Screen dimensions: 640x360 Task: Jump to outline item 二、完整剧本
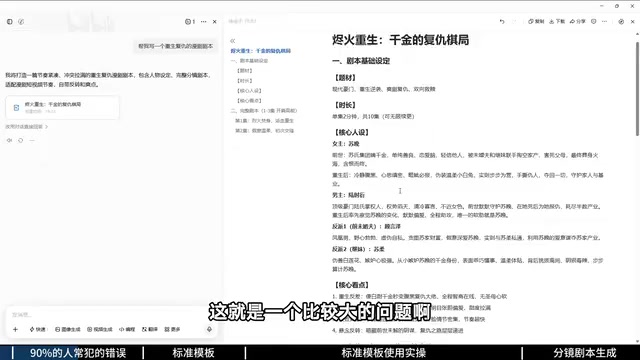(x=264, y=111)
